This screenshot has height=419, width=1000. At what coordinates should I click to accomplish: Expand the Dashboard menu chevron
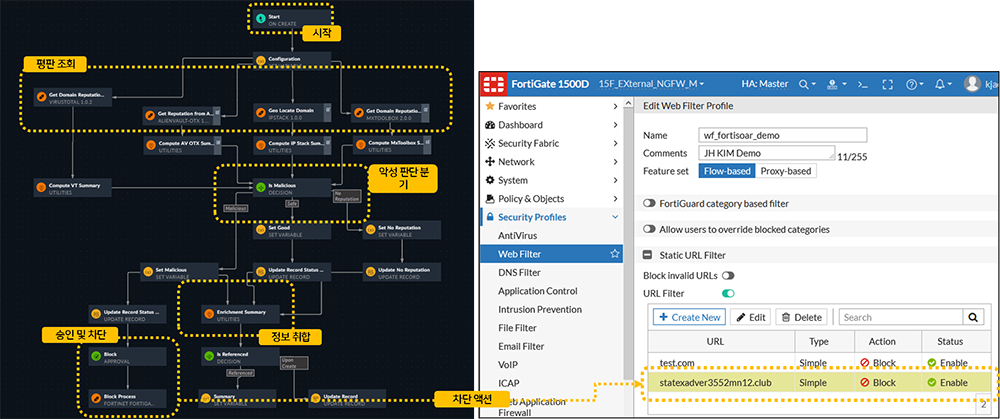tap(615, 125)
